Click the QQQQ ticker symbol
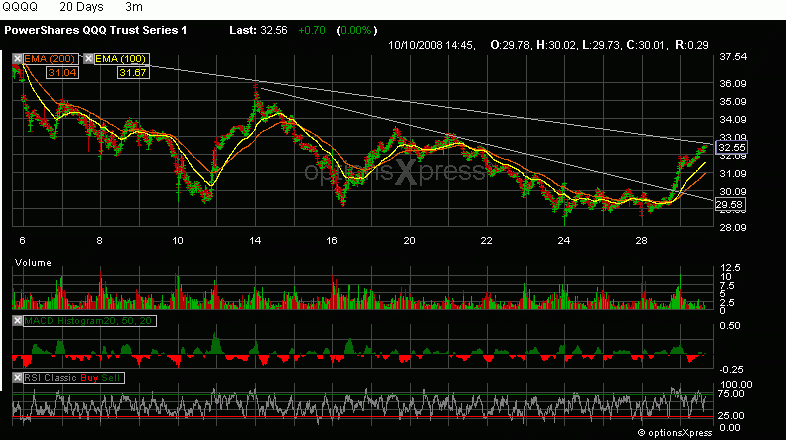786x440 pixels. pos(20,7)
